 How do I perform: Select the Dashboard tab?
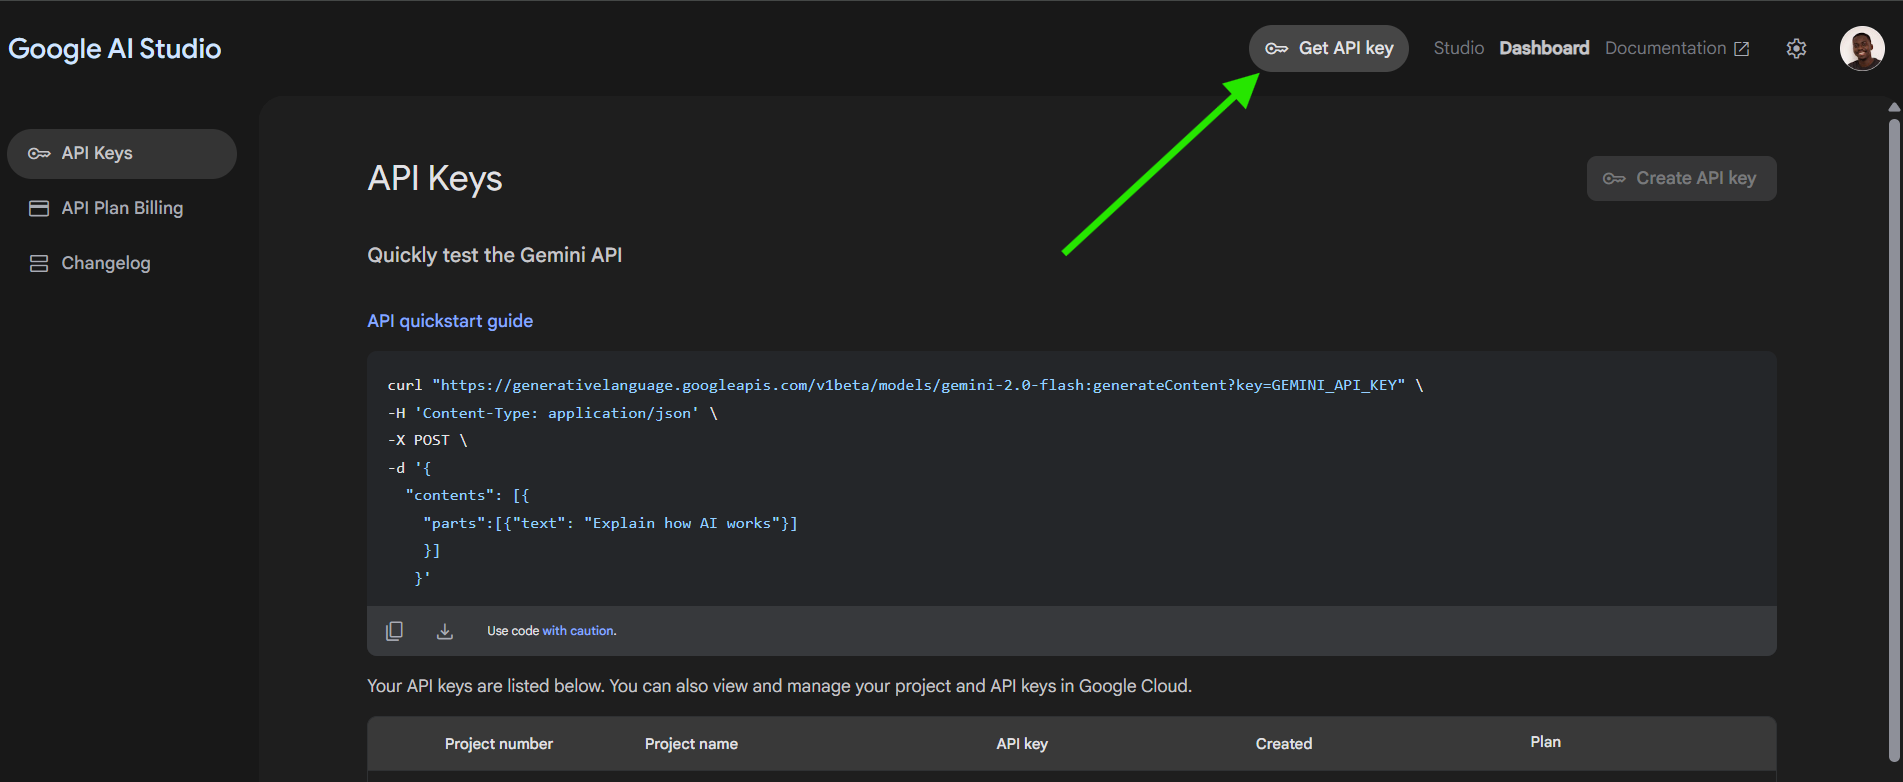[1543, 49]
